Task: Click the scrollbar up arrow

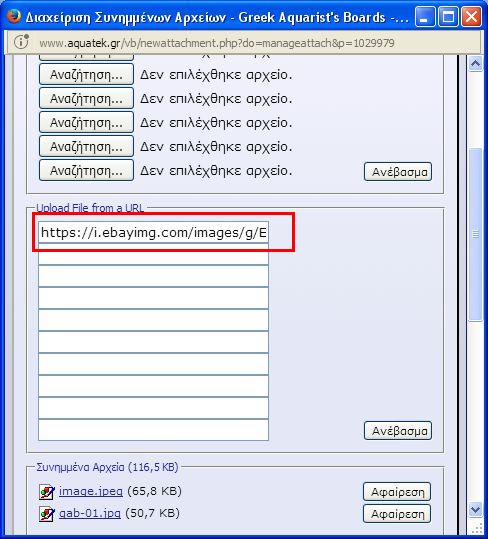Action: click(476, 64)
